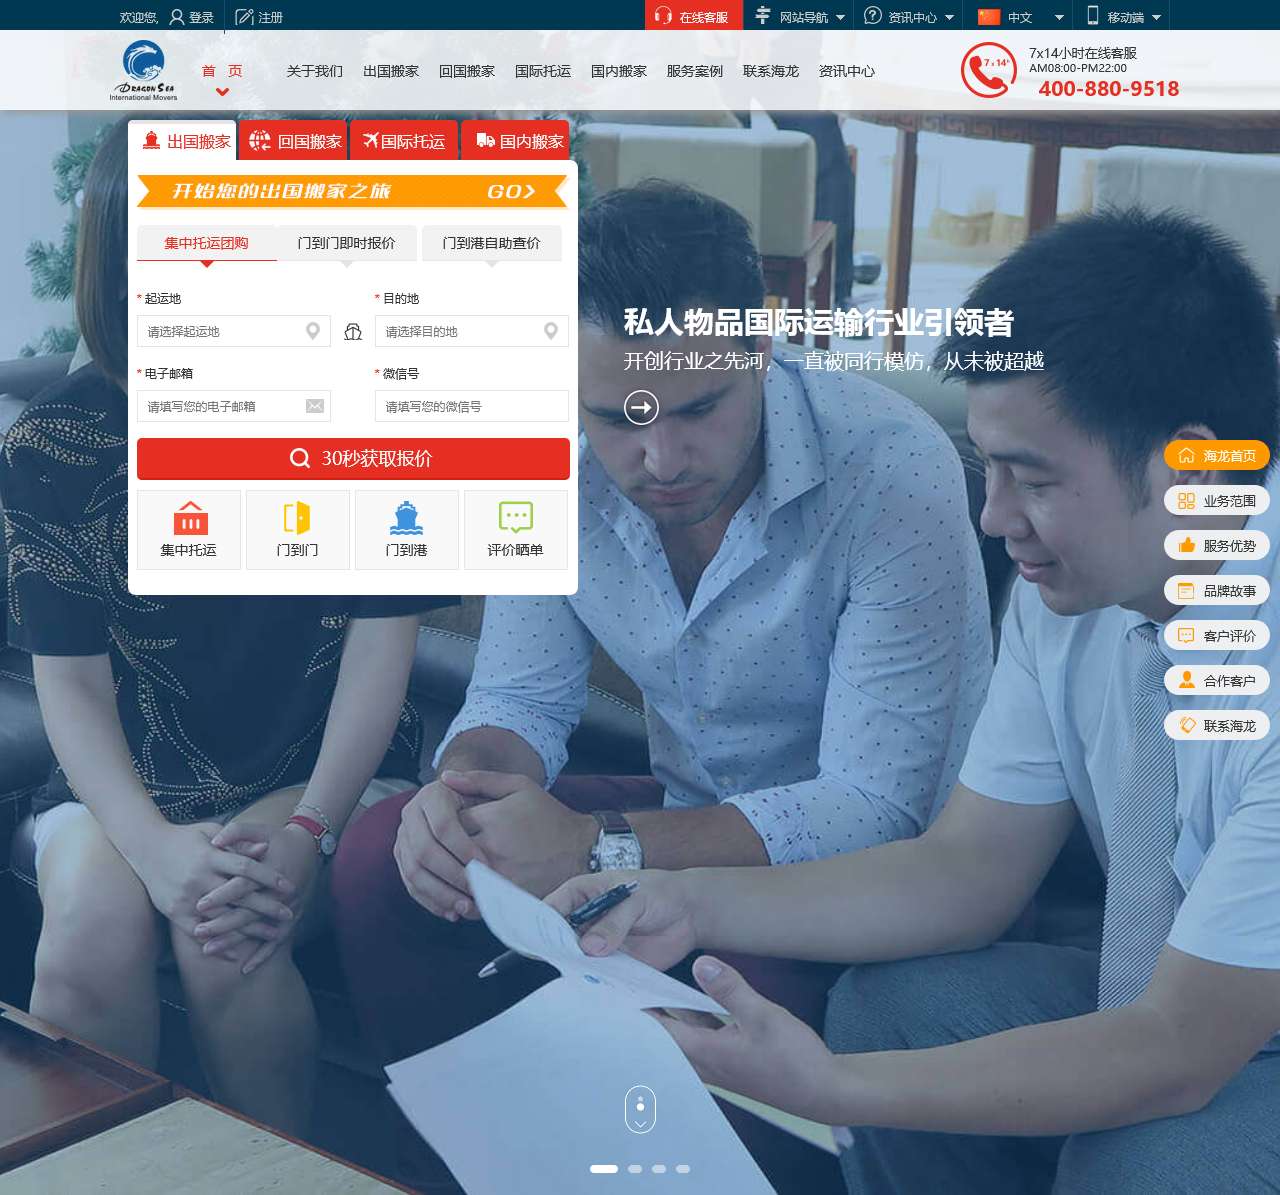The image size is (1280, 1195).
Task: Click the banner circular arrow icon
Action: coord(641,407)
